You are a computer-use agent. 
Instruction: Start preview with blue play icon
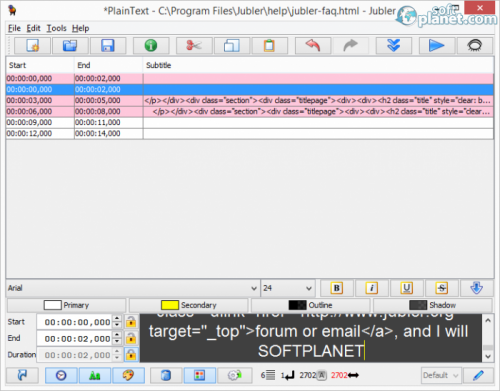point(436,45)
